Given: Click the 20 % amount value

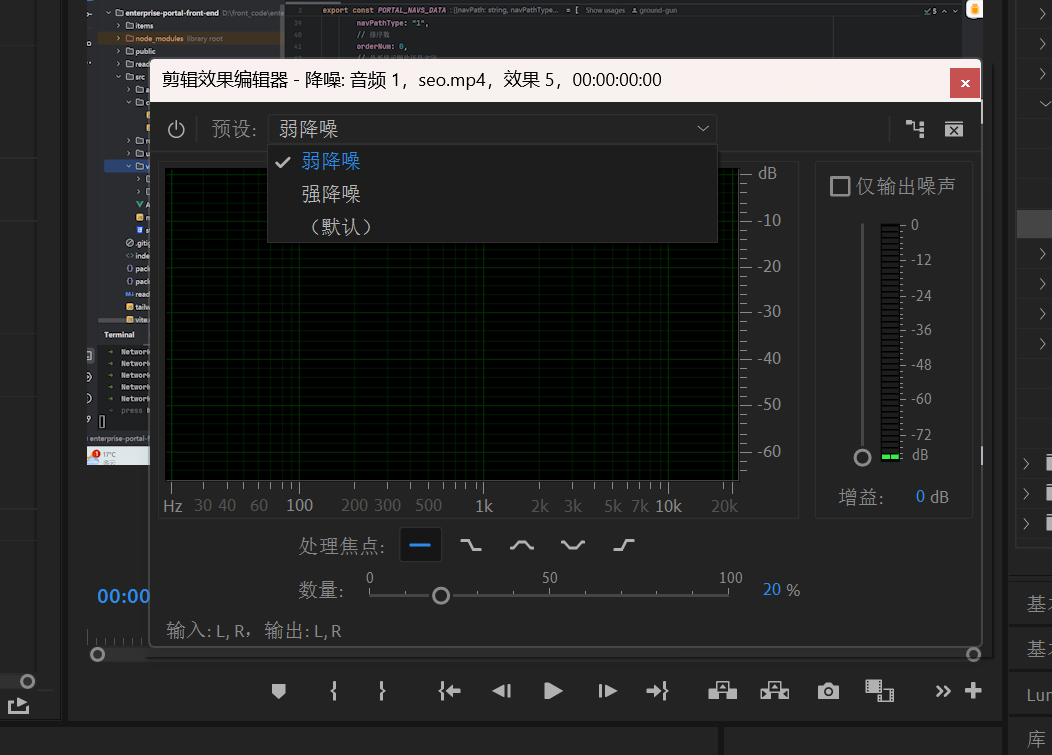Looking at the screenshot, I should 772,590.
